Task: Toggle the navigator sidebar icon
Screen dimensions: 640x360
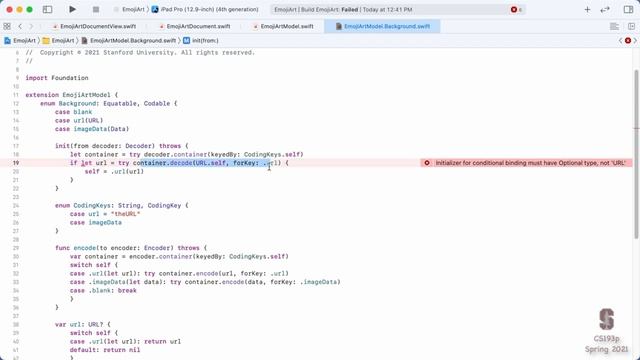Action: (x=47, y=9)
